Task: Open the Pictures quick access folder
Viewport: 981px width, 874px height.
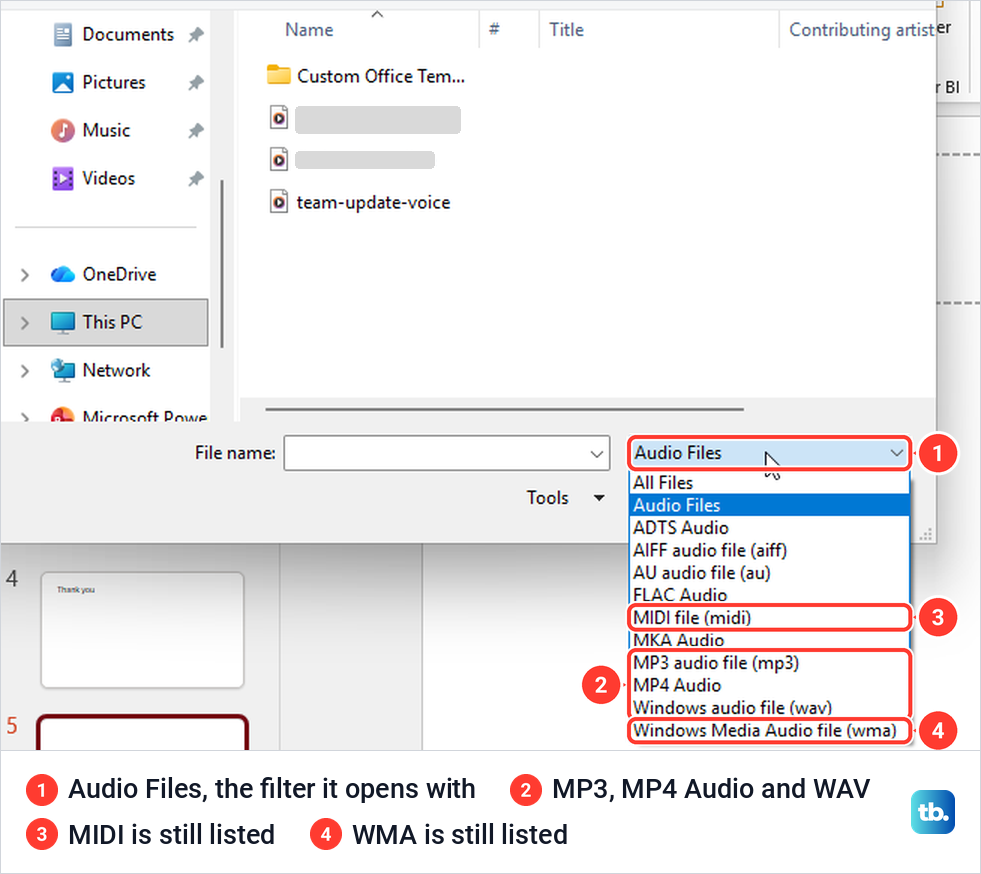Action: tap(113, 83)
